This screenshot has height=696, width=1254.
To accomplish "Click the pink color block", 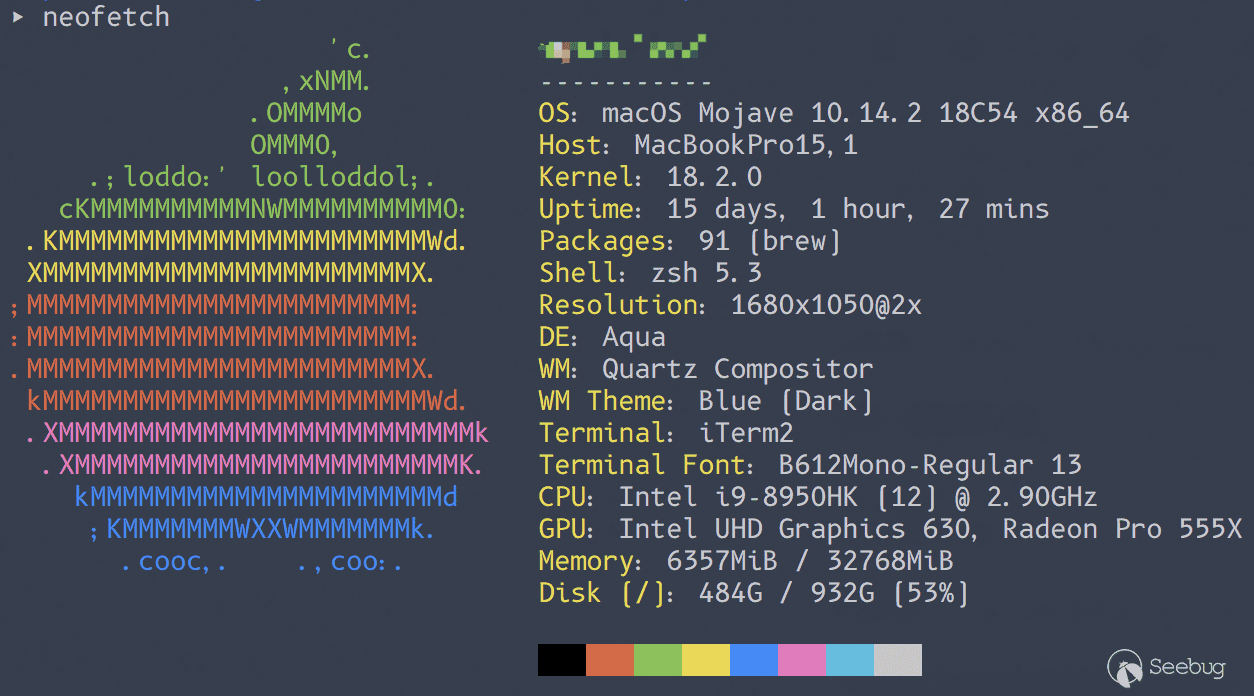I will 802,660.
